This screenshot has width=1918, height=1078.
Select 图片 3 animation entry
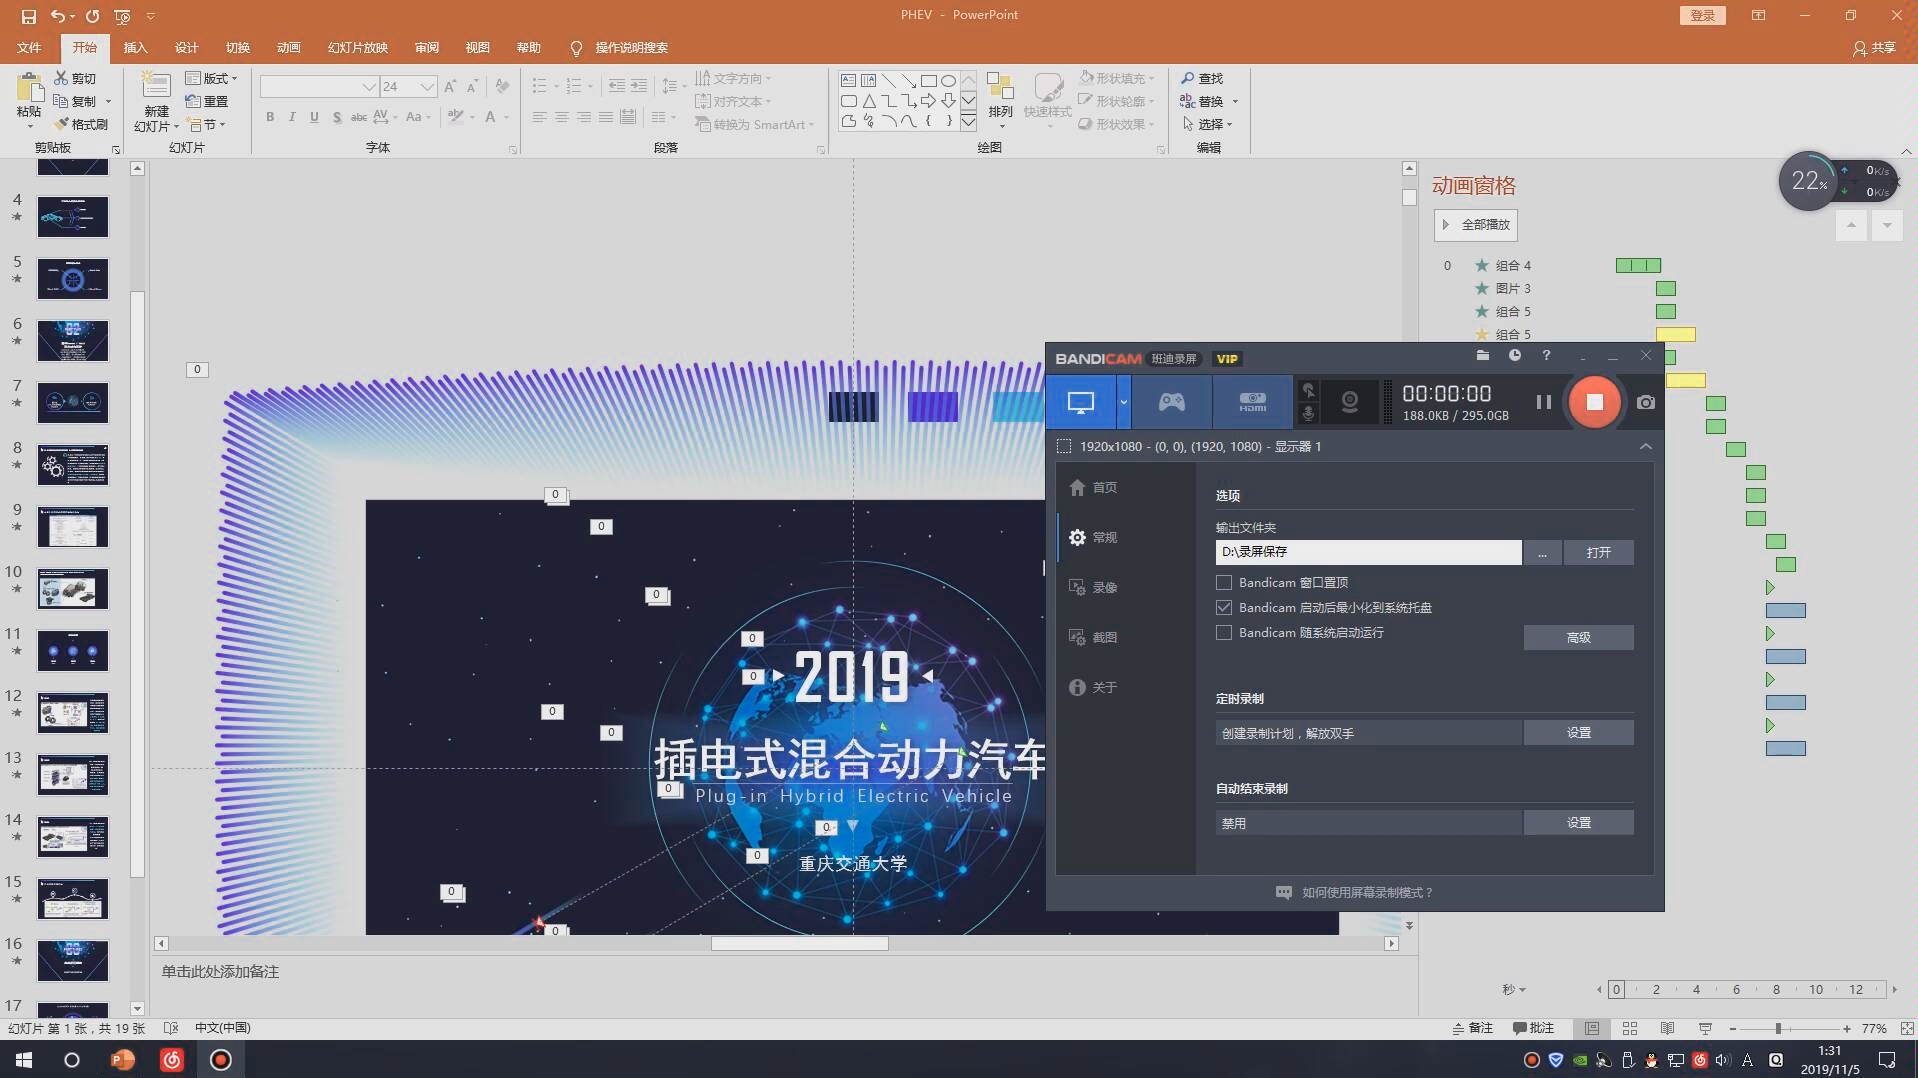coord(1512,289)
